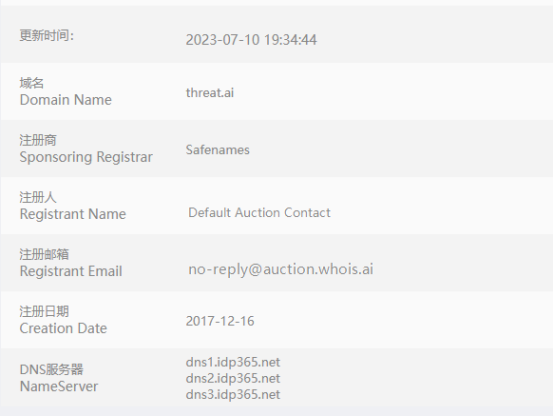Click the NameServer label

coord(59,386)
